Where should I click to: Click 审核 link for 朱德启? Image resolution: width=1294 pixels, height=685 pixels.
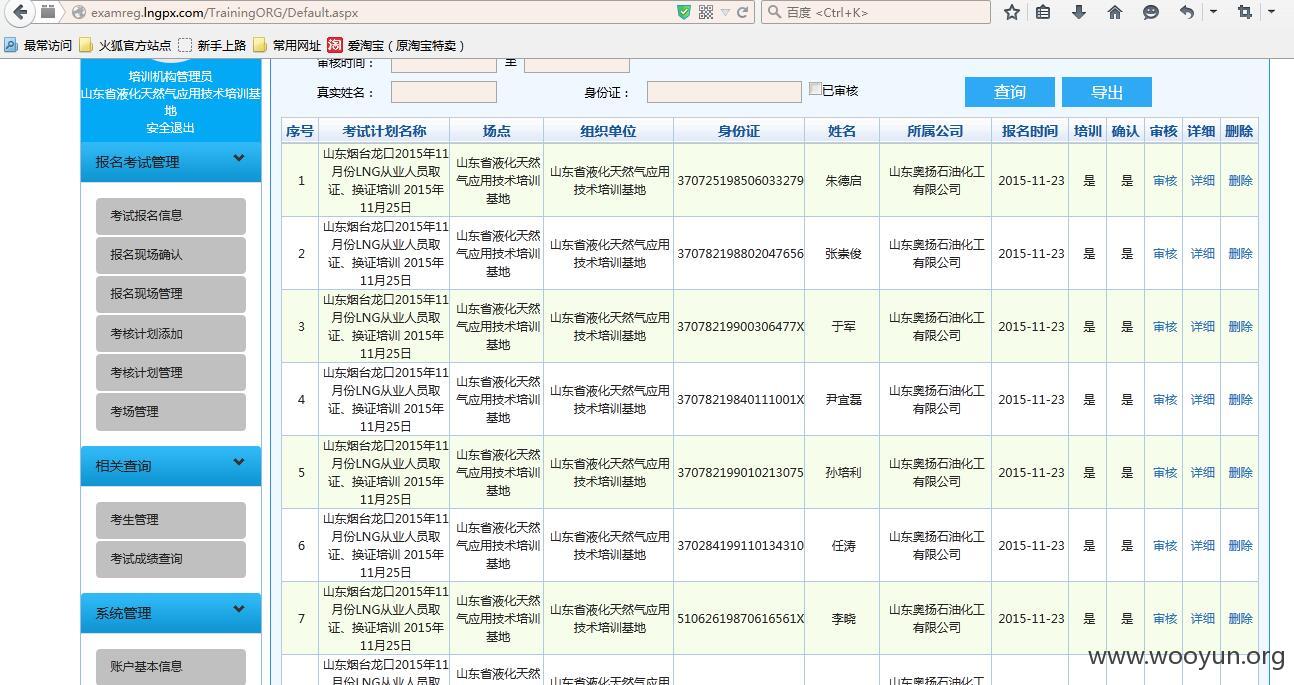point(1164,181)
